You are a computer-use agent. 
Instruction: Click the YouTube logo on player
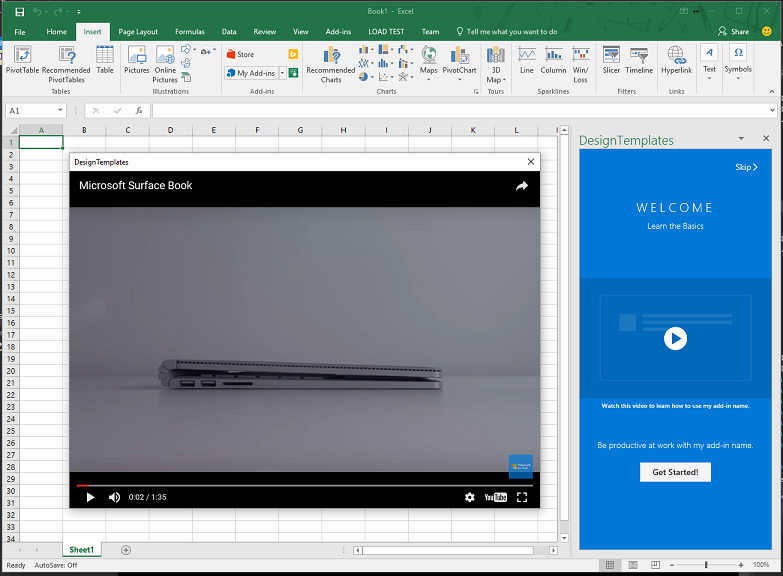[x=495, y=497]
